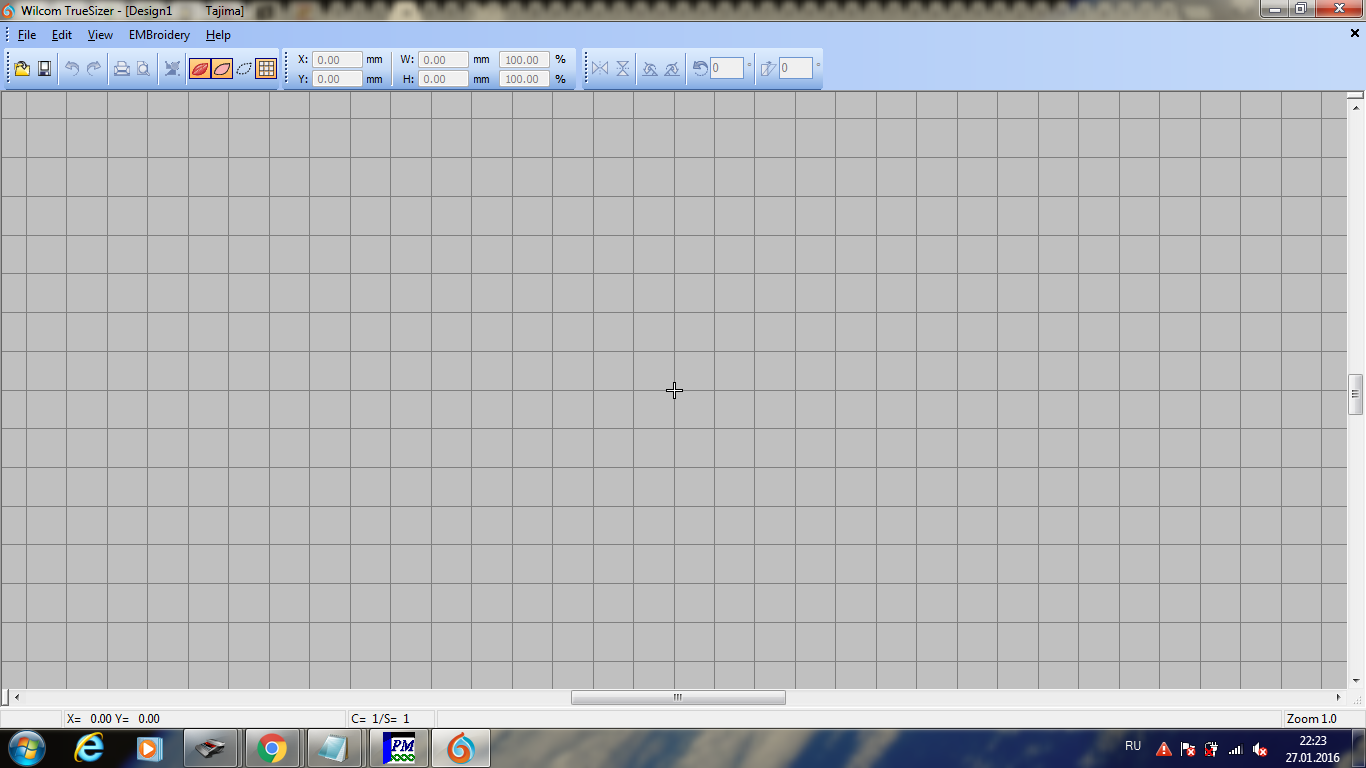Click the Mirror Horizontal icon
Screen dimensions: 1366x768
point(600,69)
